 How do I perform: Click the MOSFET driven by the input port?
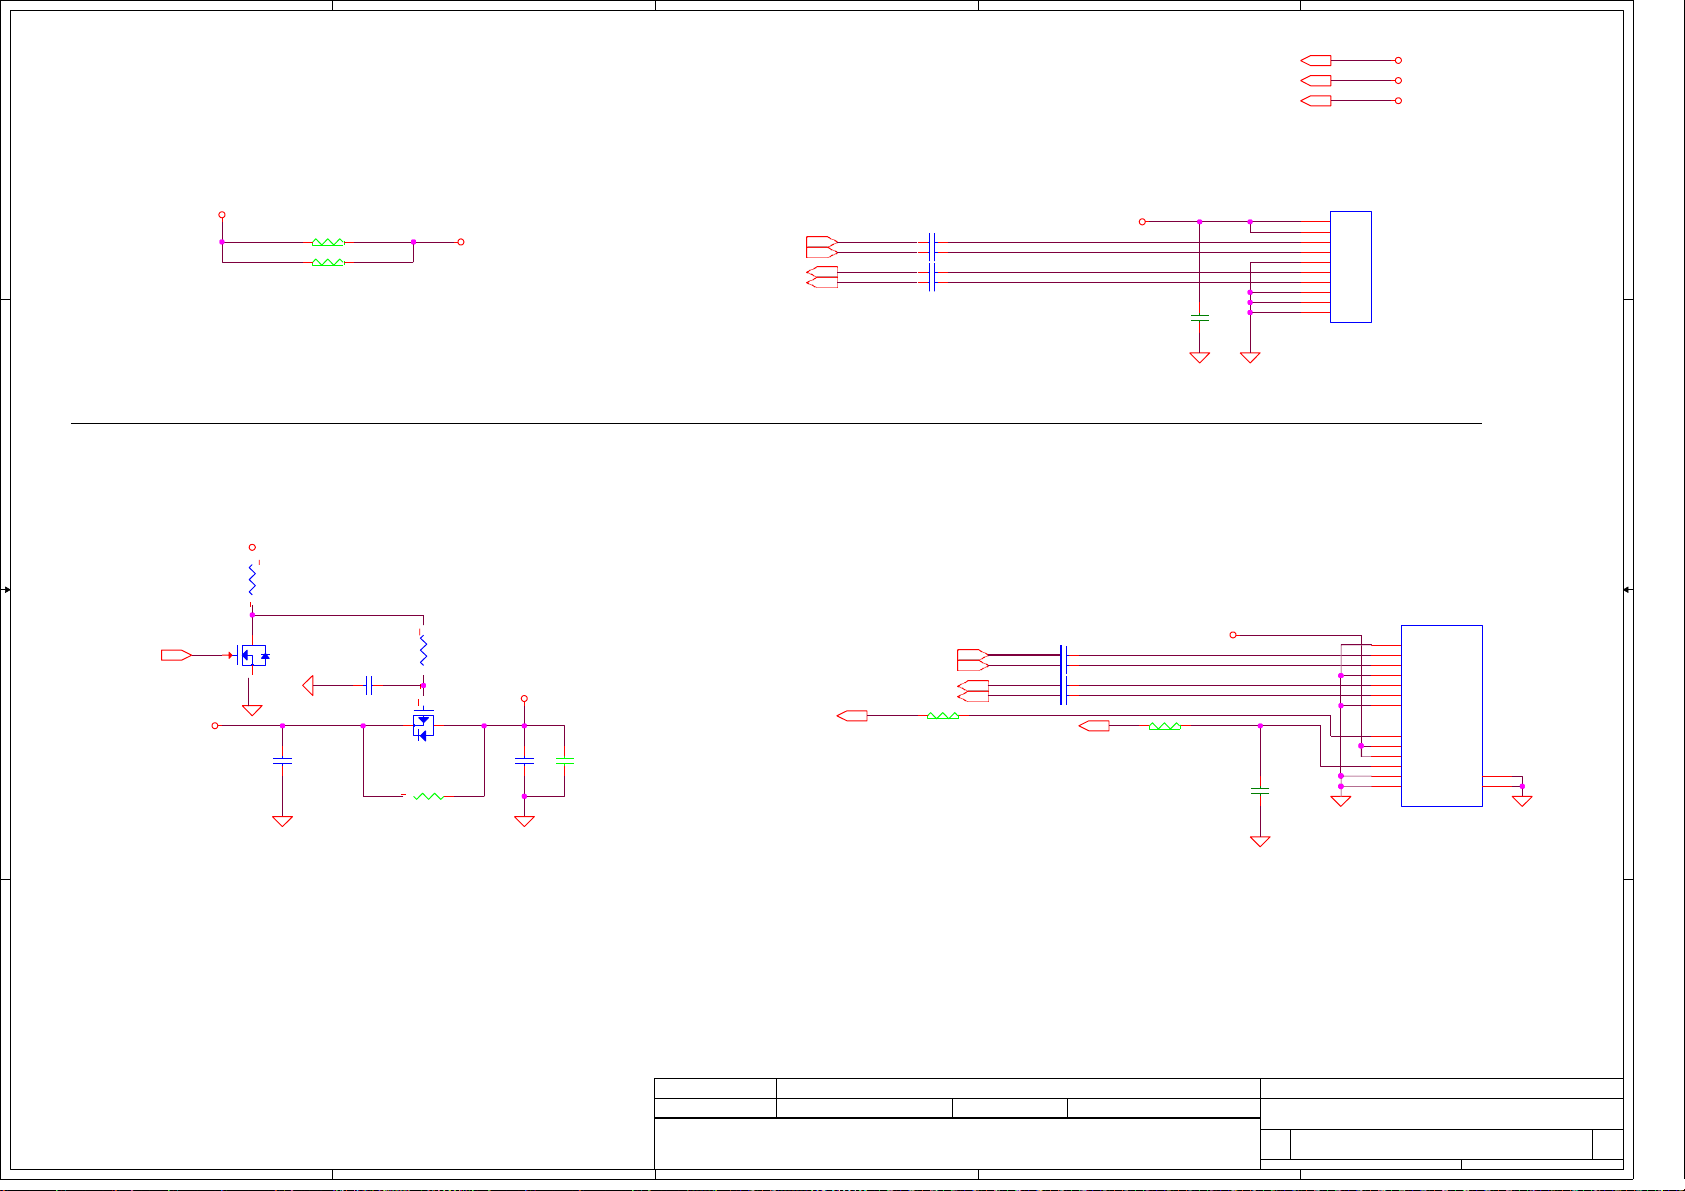point(253,656)
